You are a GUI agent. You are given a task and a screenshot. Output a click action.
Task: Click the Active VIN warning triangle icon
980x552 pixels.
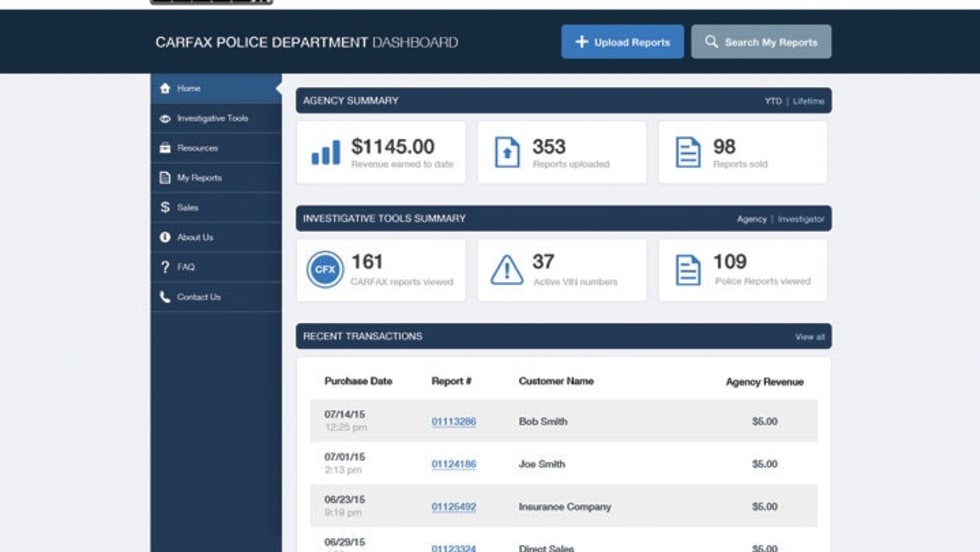[507, 270]
